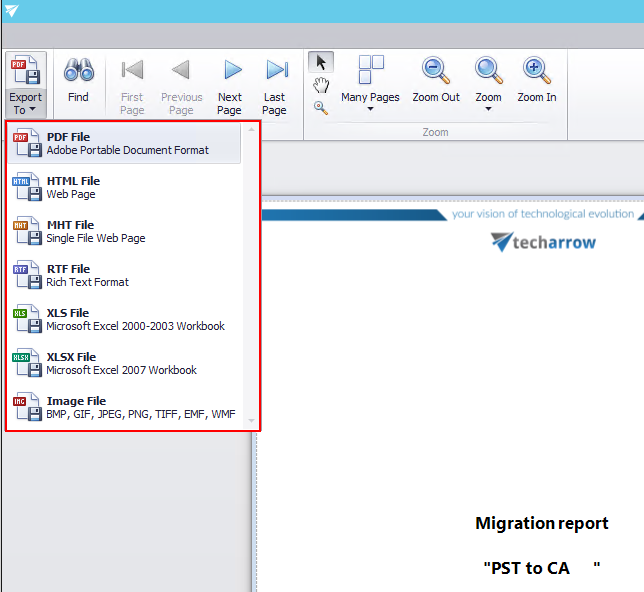Select MHT File single web page
Viewport: 644px width, 592px height.
pos(125,231)
